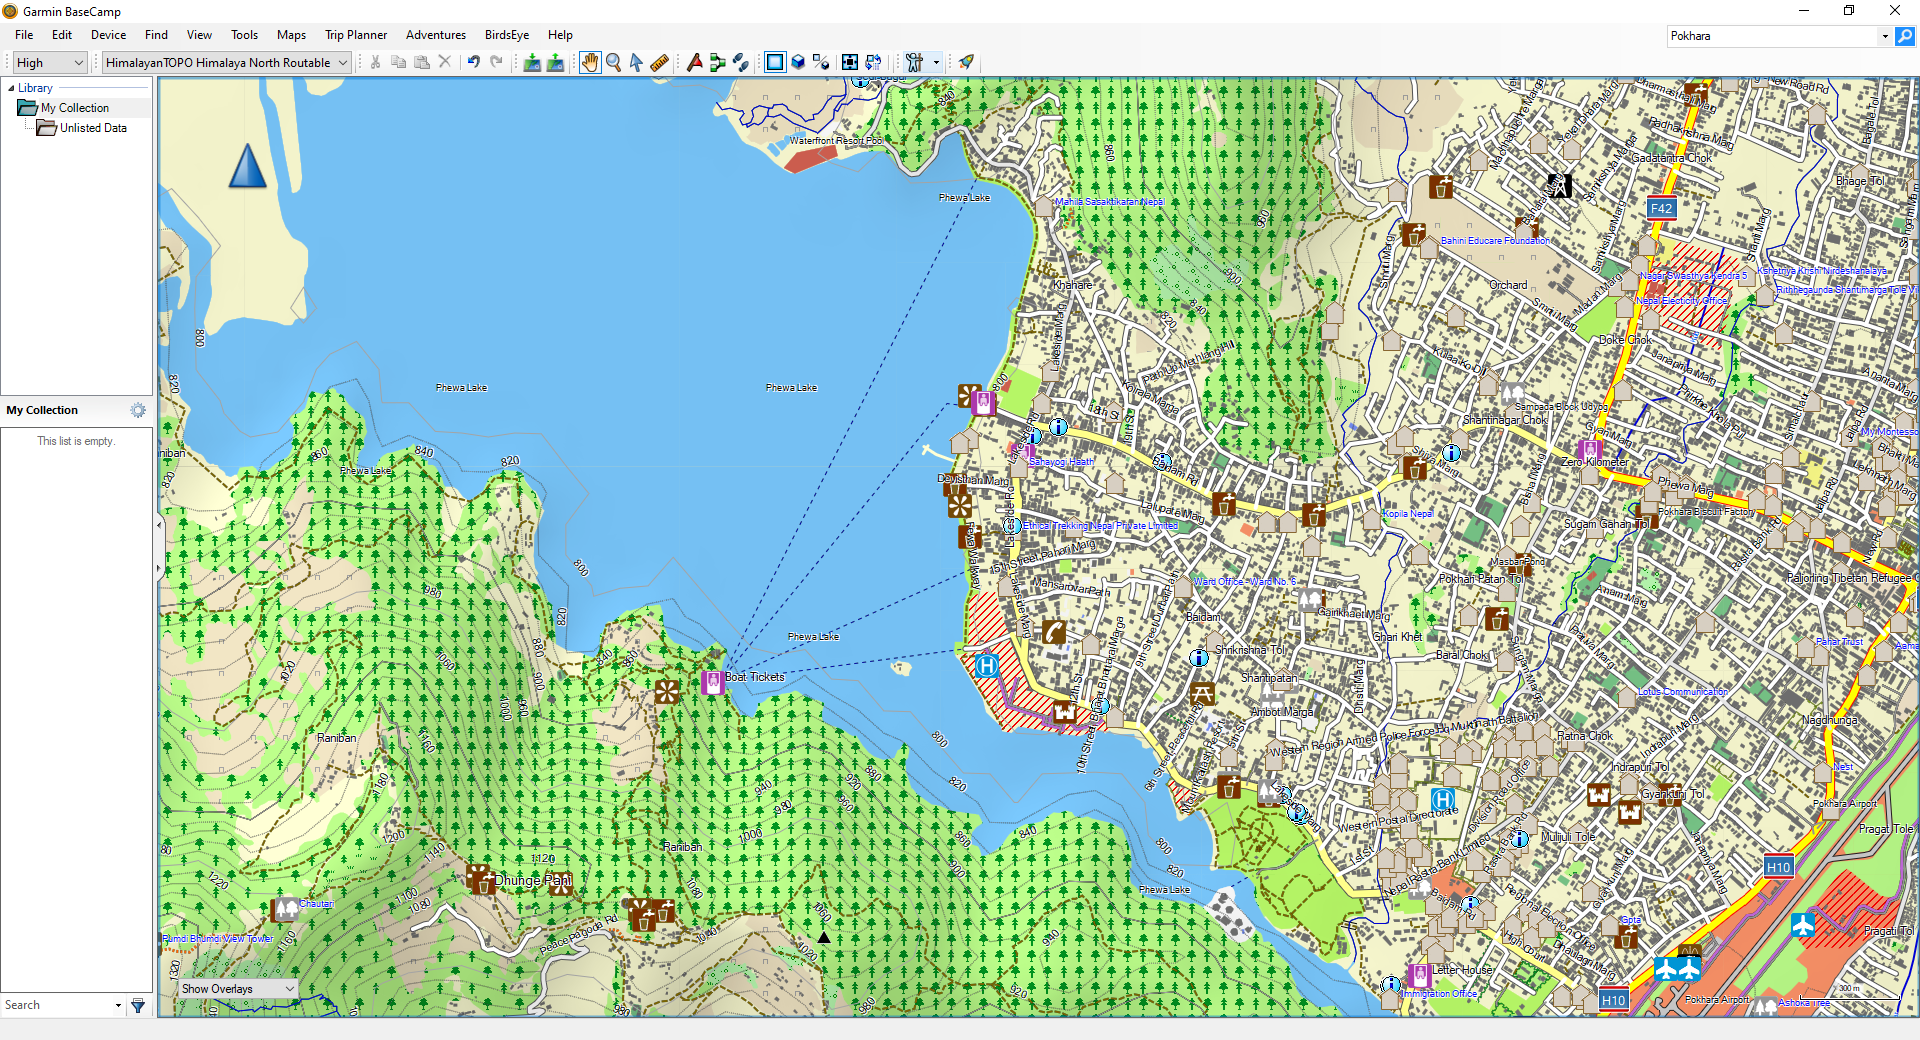Image resolution: width=1920 pixels, height=1040 pixels.
Task: Click the Zero Kilometer map label
Action: point(1595,462)
